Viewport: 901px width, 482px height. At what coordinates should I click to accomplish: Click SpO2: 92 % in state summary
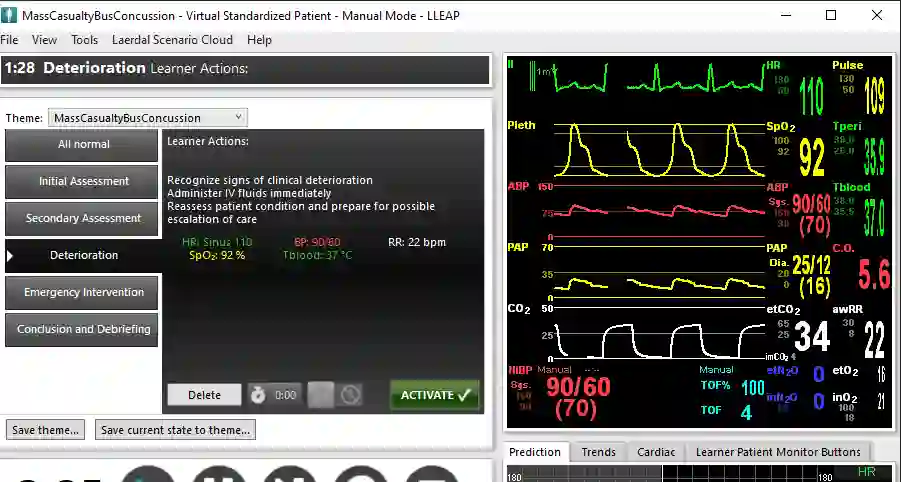(x=217, y=255)
